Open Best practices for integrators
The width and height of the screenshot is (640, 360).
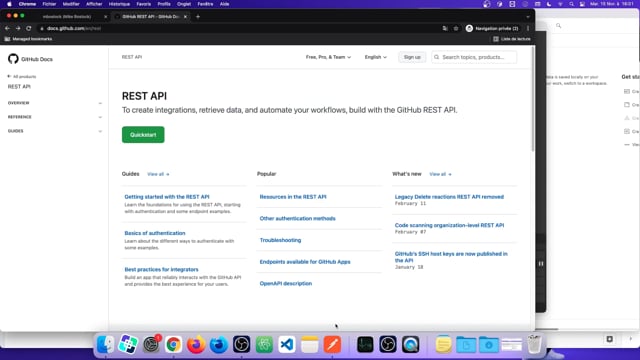click(161, 269)
